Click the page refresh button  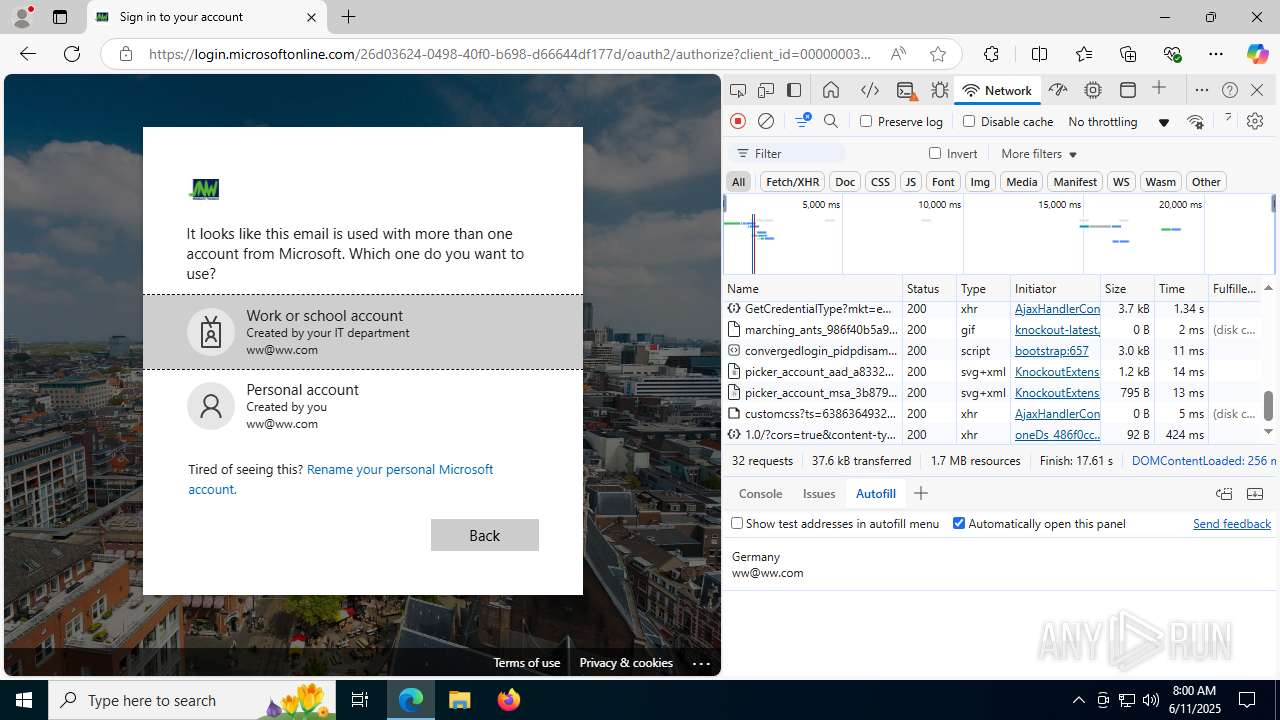point(72,54)
